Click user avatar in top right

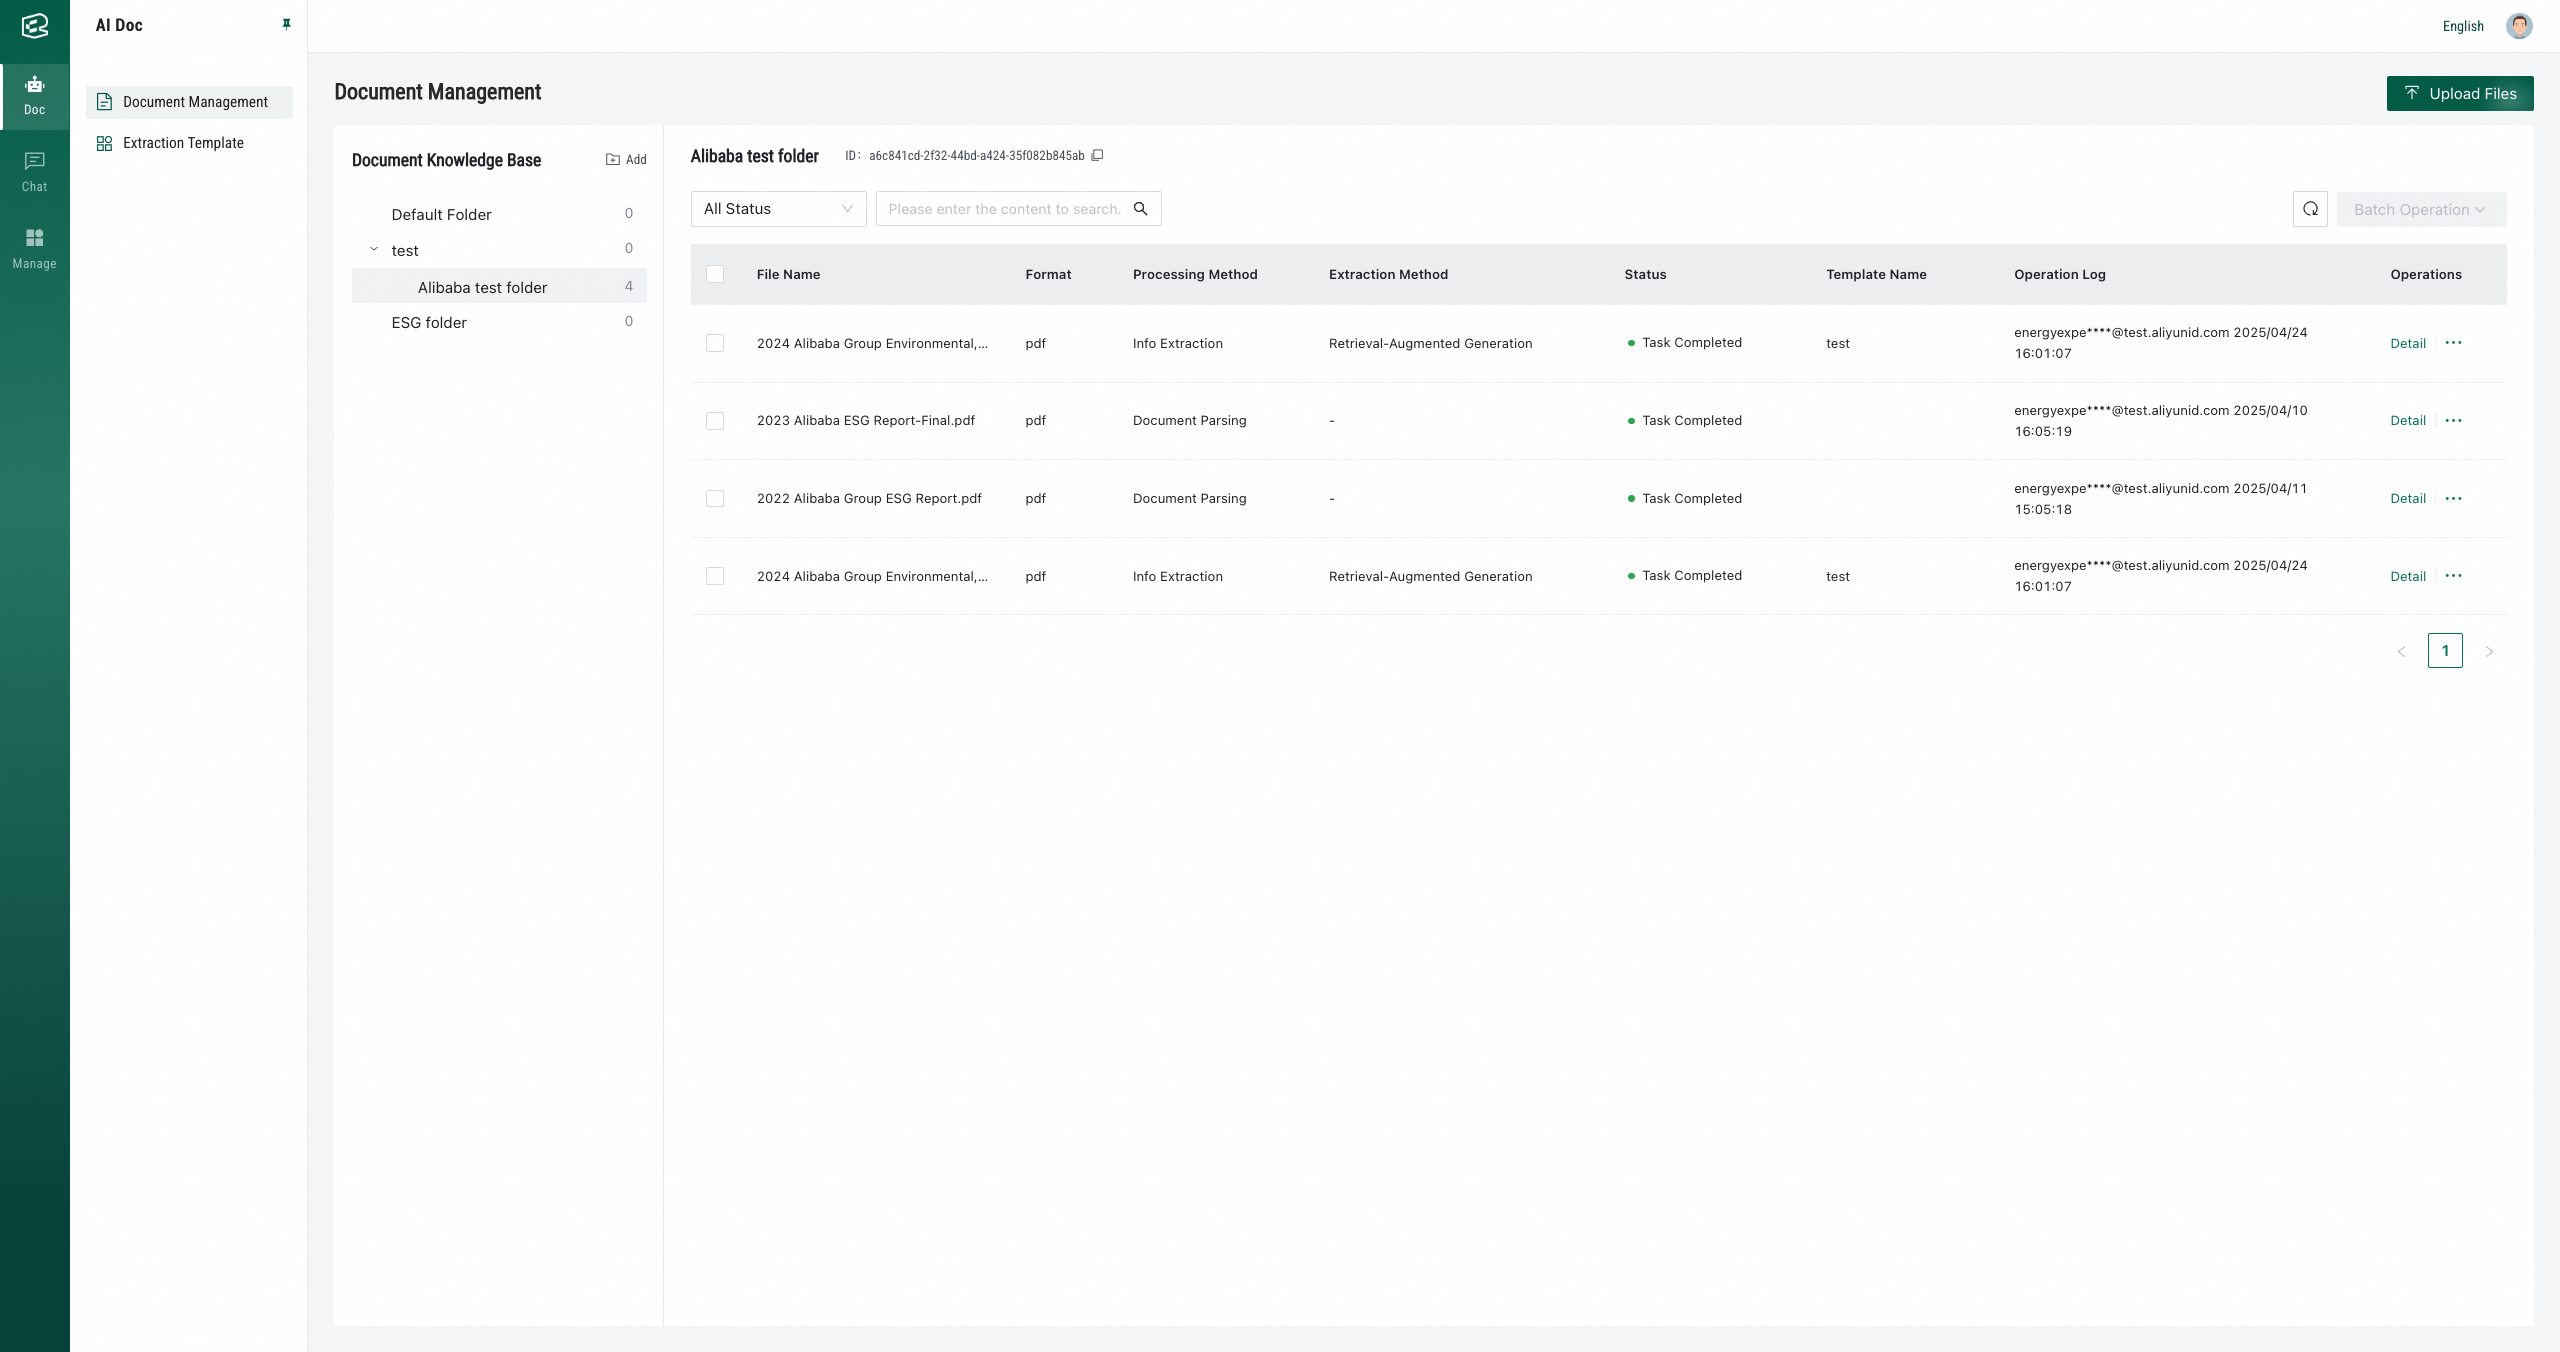pyautogui.click(x=2519, y=26)
